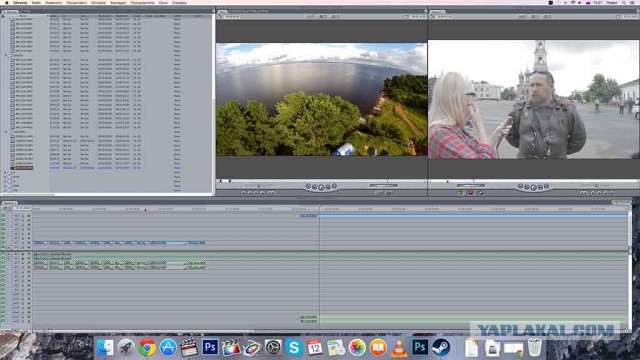Open Spotlight search in the menu bar
640x360 pixels.
coord(625,2)
